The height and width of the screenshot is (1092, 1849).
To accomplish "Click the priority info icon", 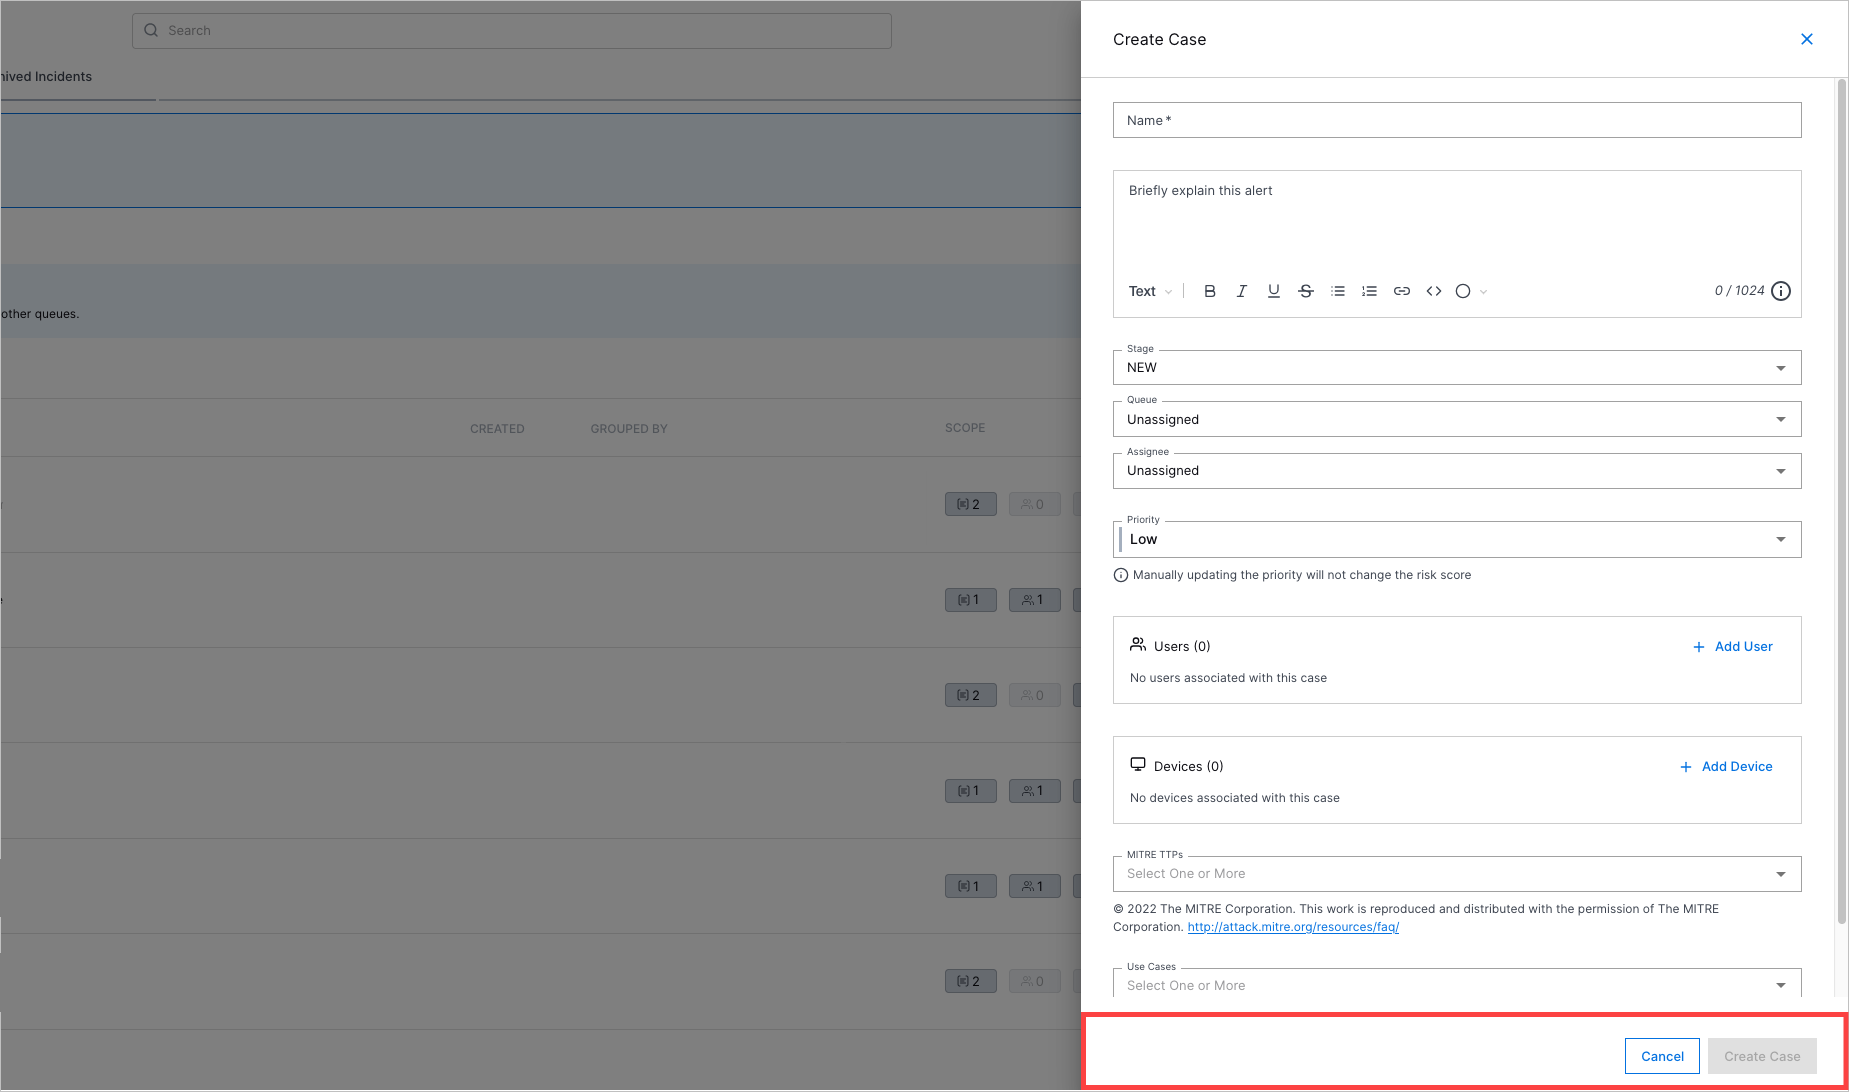I will pyautogui.click(x=1121, y=575).
